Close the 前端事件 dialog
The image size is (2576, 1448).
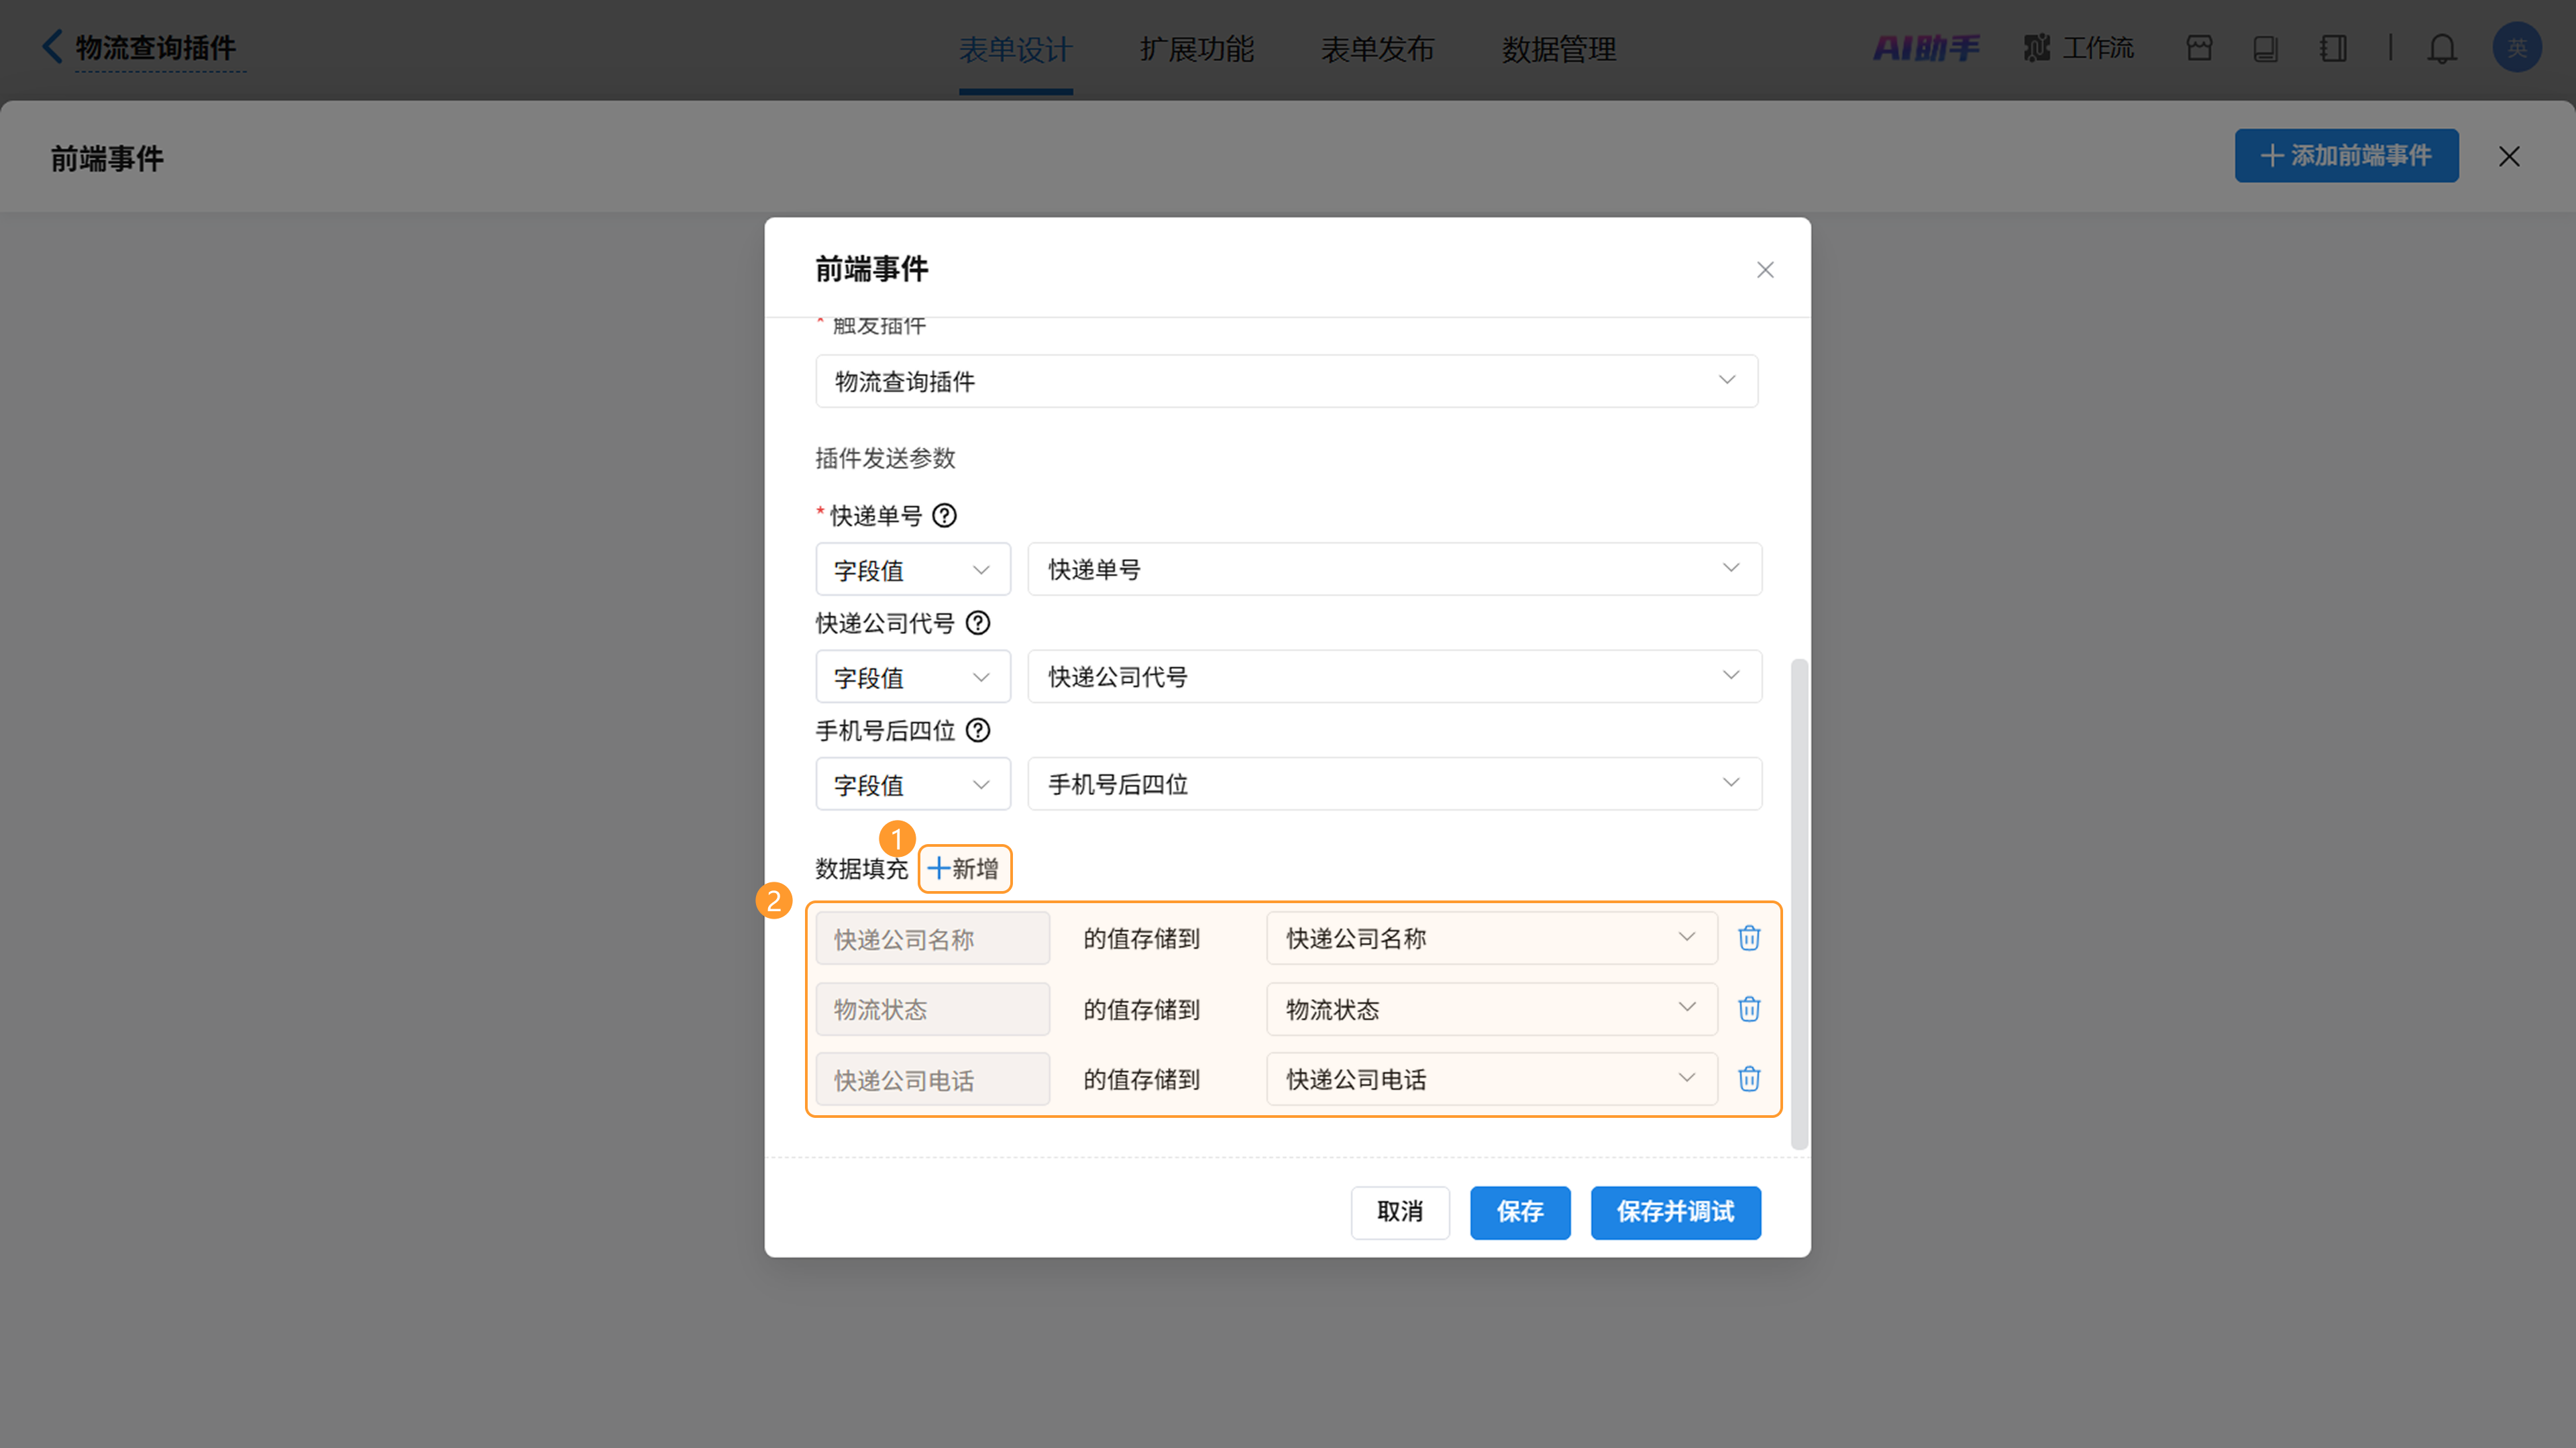1765,270
